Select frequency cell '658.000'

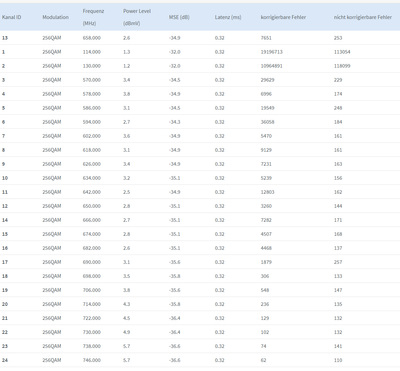(x=92, y=38)
